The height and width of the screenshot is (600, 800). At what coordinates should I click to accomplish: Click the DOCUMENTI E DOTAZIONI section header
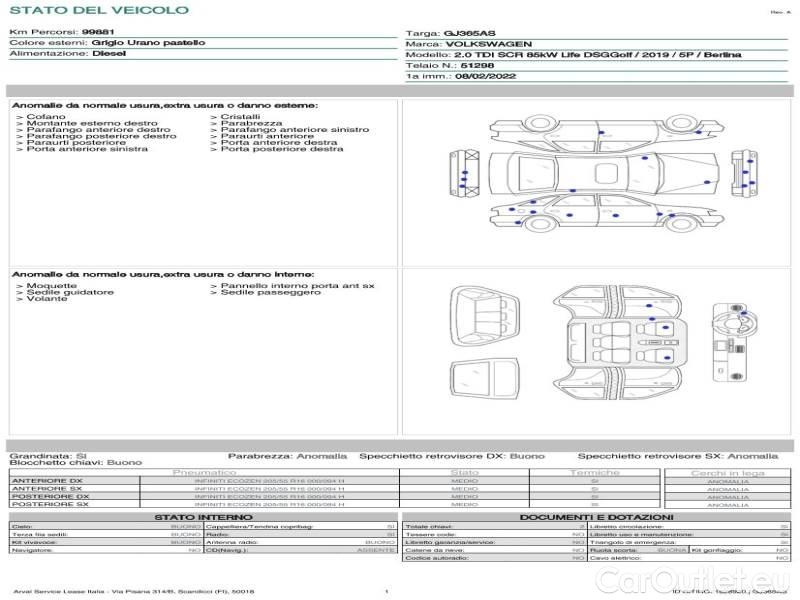(x=596, y=517)
